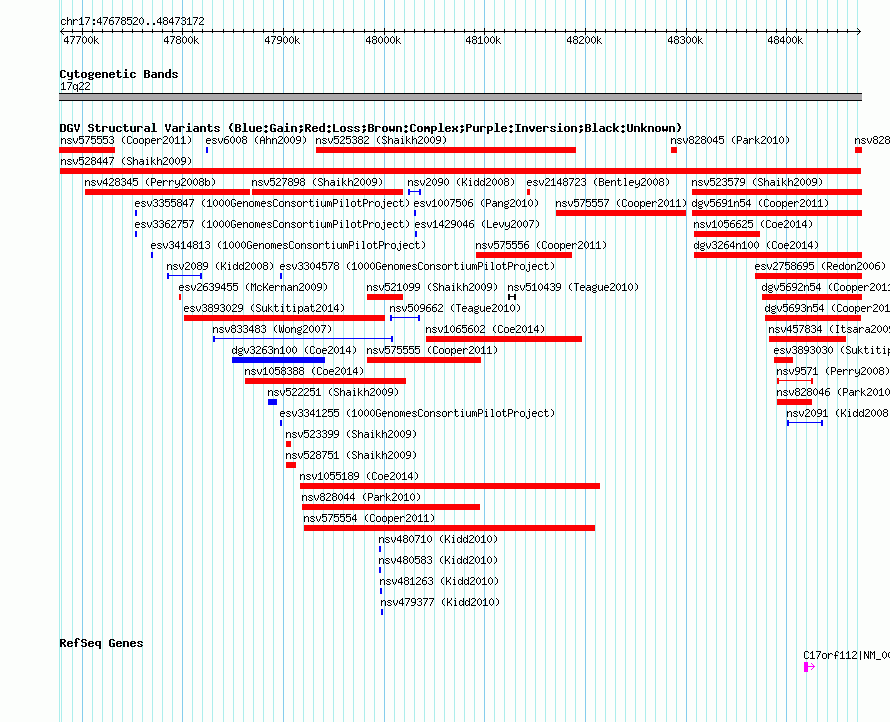Screen dimensions: 890x722
Task: Select nsv575557 (Cooper2011) variant label
Action: tap(622, 203)
